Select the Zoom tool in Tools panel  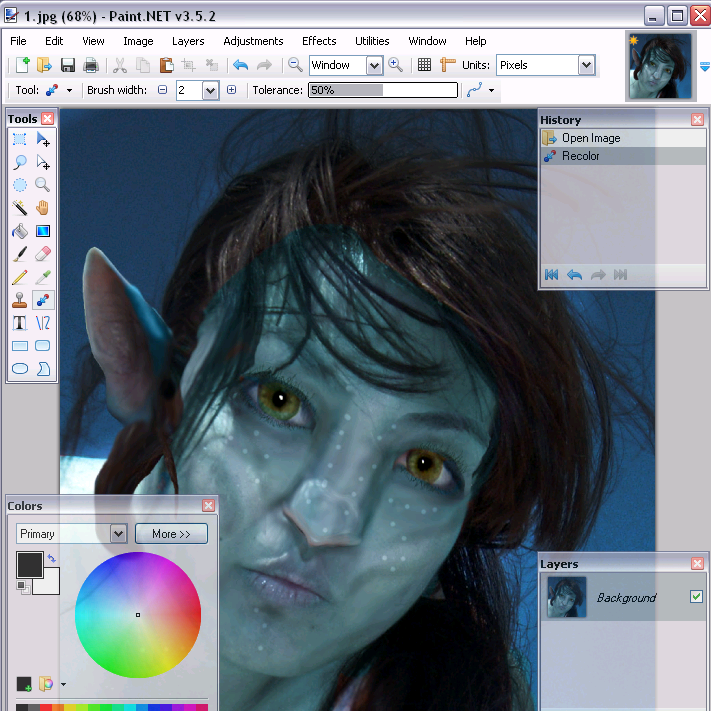(43, 185)
